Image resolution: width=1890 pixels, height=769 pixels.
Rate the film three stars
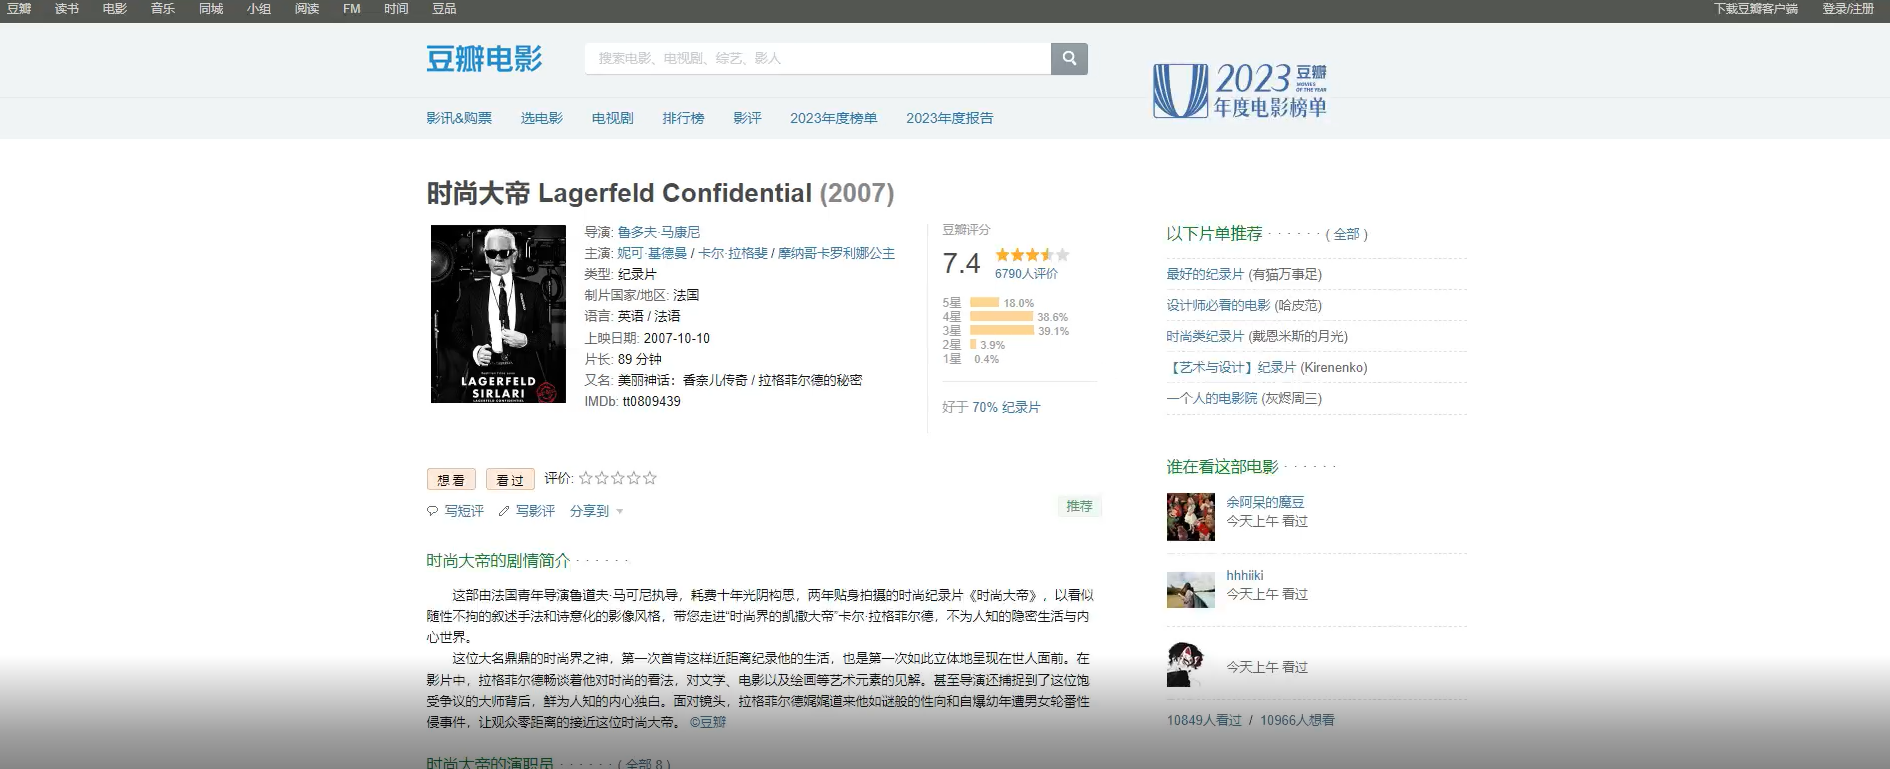tap(618, 478)
